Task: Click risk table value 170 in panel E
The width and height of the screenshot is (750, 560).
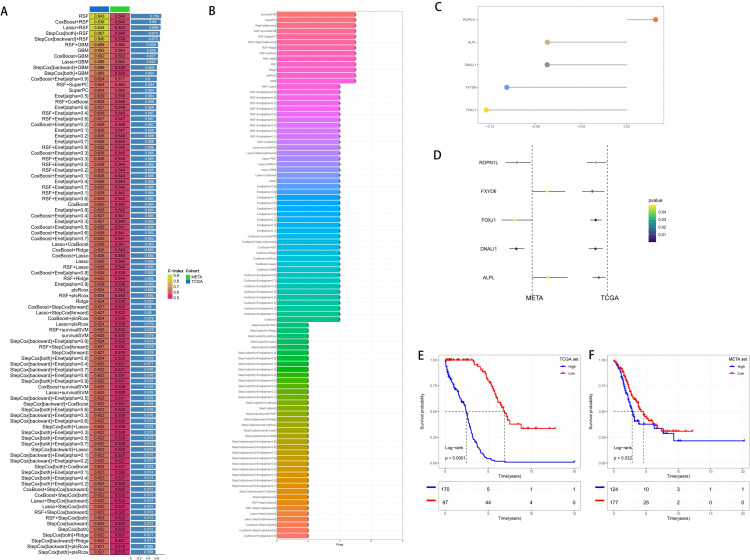Action: 445,489
